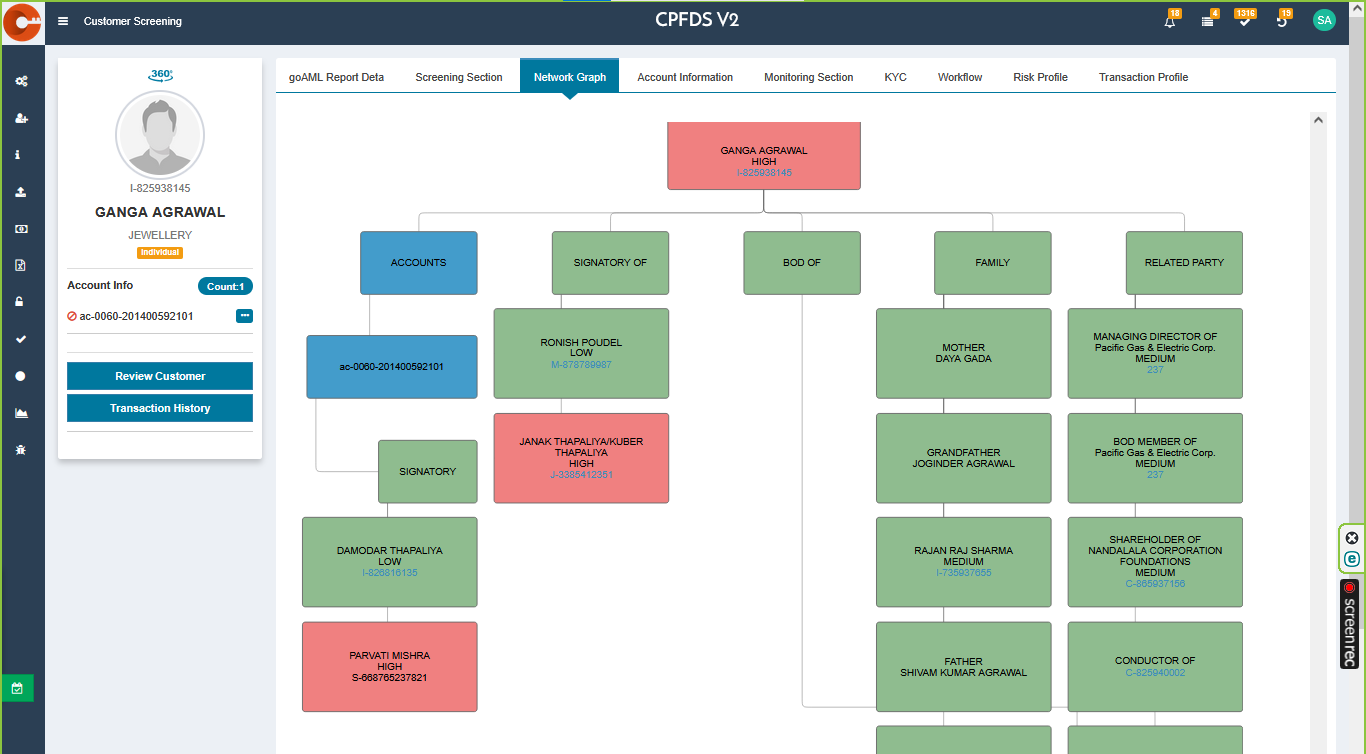The height and width of the screenshot is (754, 1366).
Task: Expand the account ellipsis options button
Action: click(x=244, y=316)
